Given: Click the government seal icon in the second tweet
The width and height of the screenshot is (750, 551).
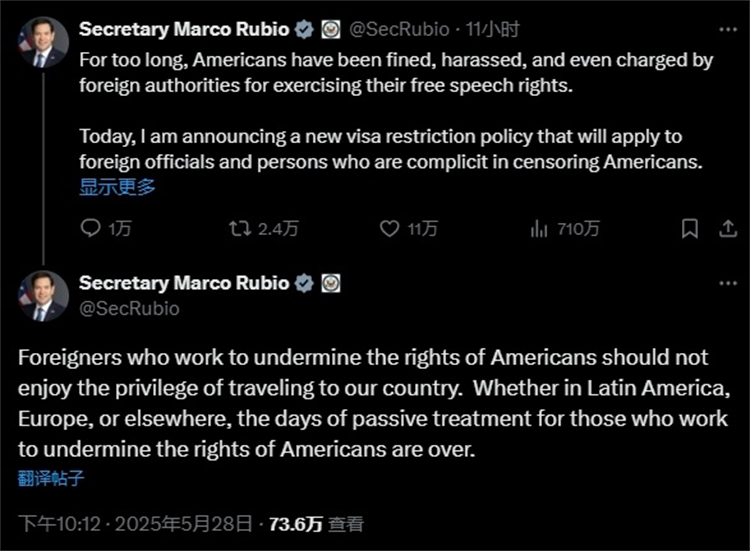Looking at the screenshot, I should pyautogui.click(x=330, y=284).
